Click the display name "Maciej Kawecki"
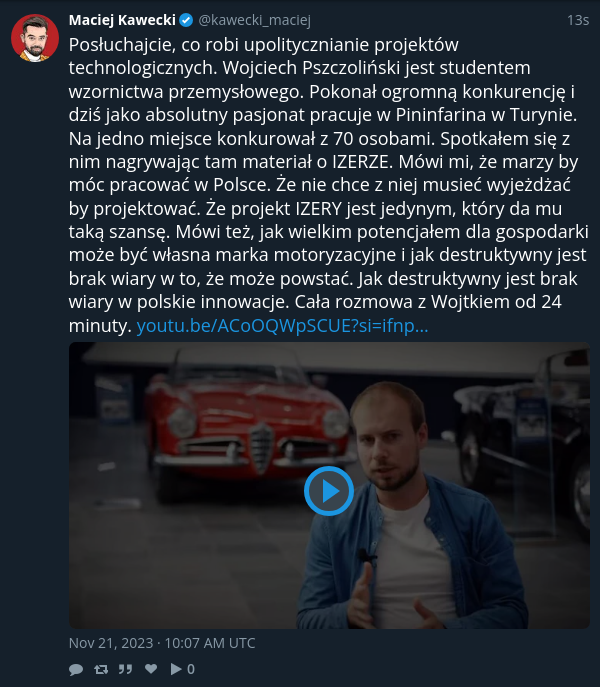600x687 pixels. coord(122,20)
